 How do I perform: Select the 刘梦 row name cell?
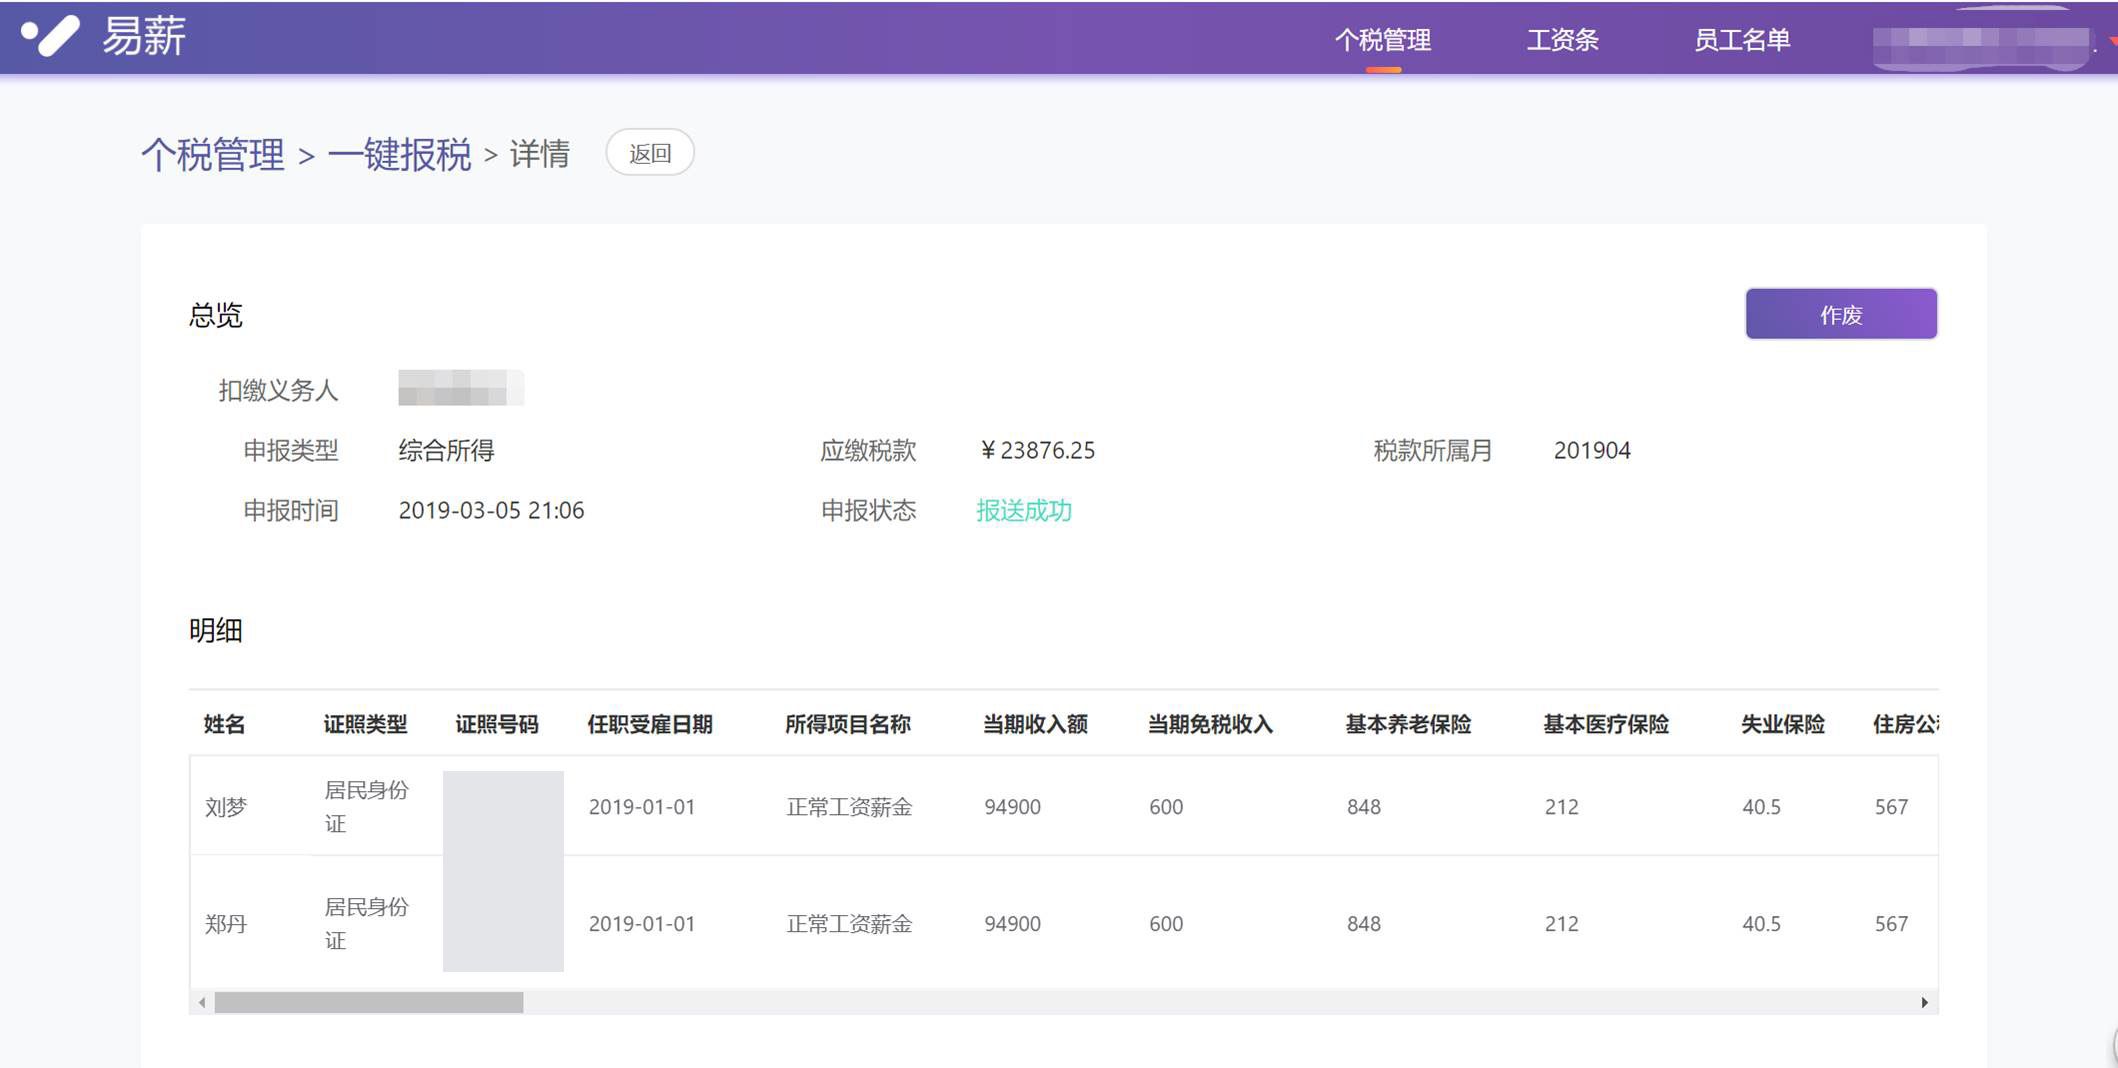[226, 807]
